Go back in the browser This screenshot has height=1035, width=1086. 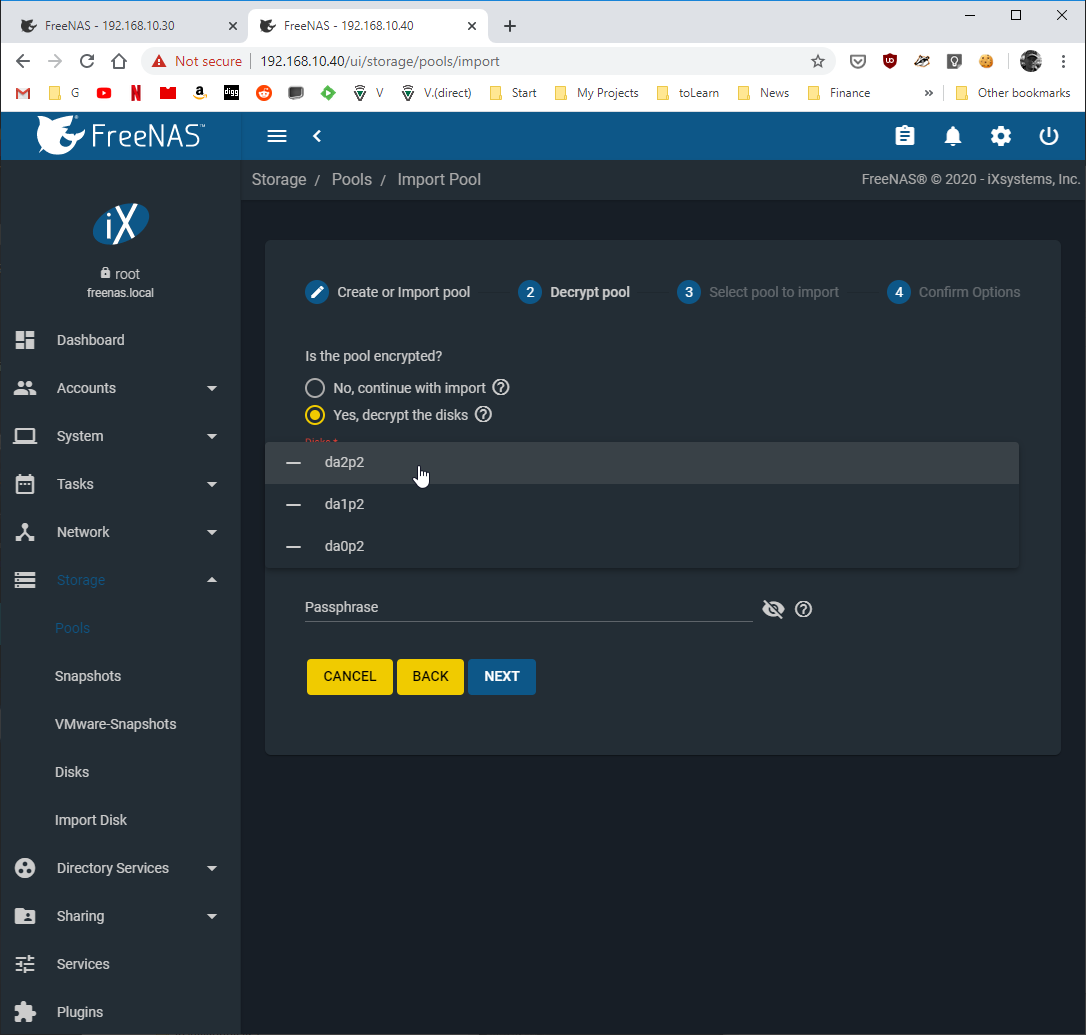pyautogui.click(x=23, y=61)
